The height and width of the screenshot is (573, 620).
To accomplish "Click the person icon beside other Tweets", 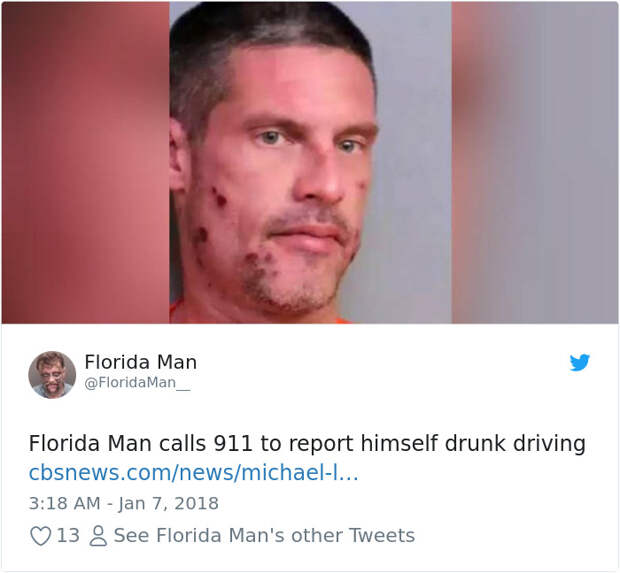I will coord(98,536).
